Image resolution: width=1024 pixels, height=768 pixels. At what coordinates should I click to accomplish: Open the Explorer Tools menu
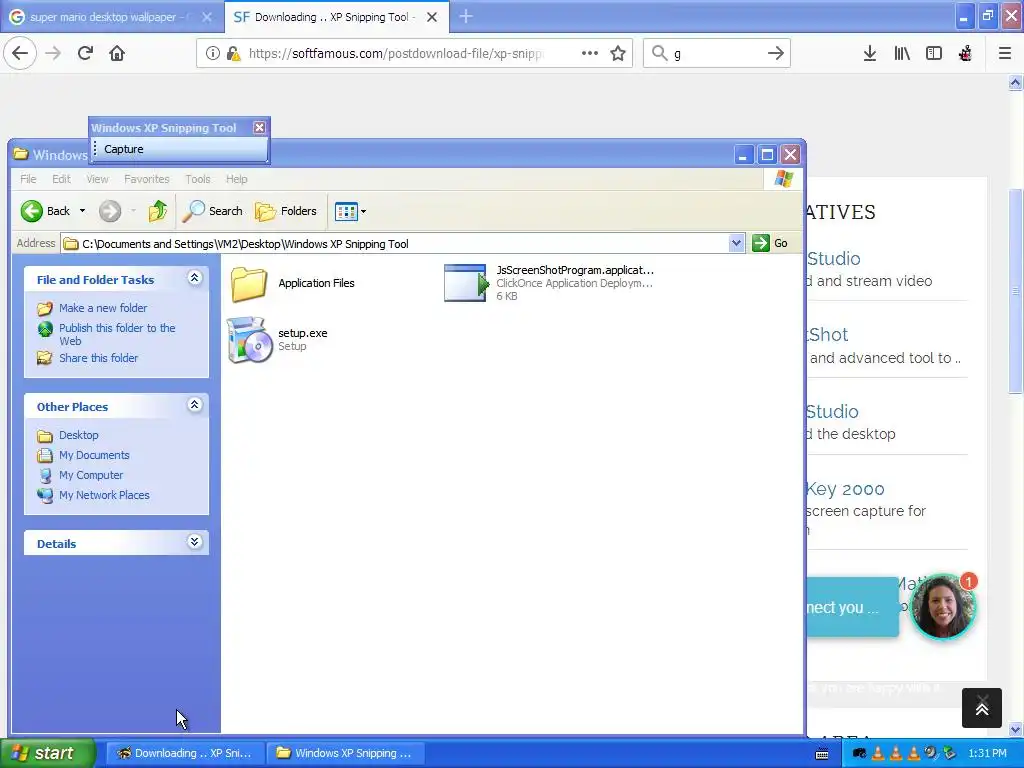pyautogui.click(x=198, y=179)
